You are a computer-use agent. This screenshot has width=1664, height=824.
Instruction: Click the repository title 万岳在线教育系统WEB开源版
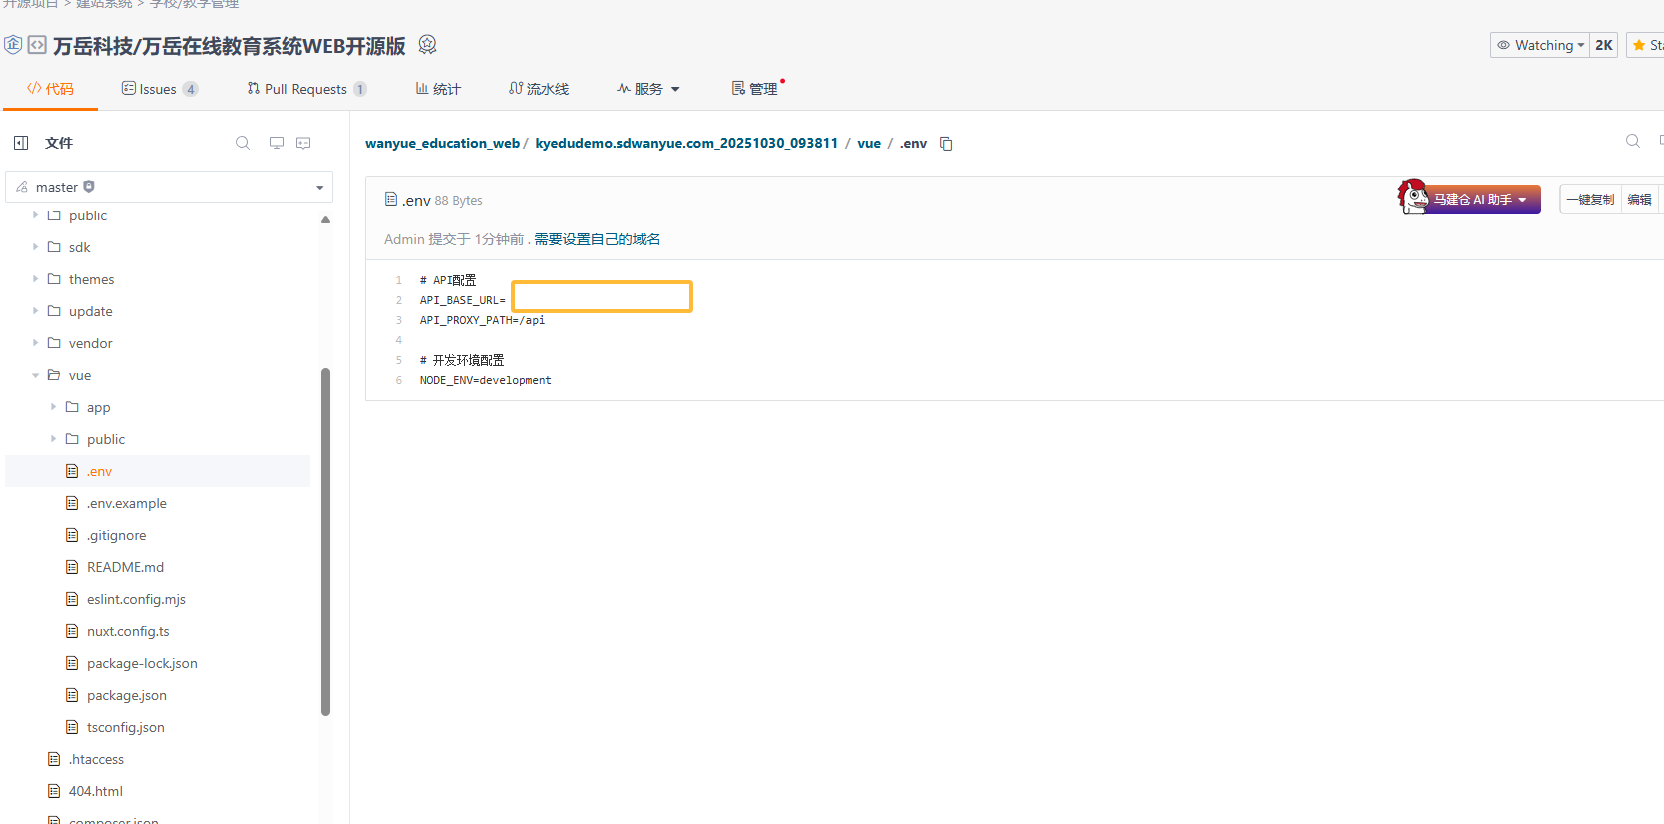click(274, 46)
